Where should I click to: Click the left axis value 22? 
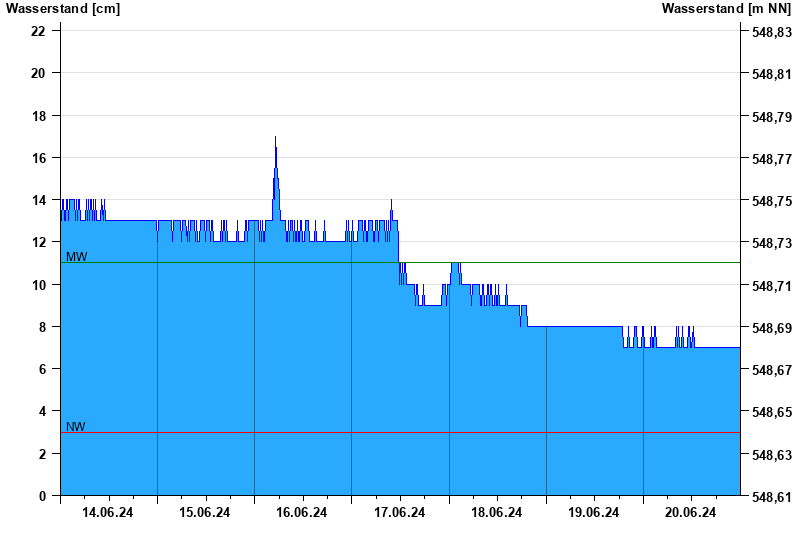tap(38, 31)
